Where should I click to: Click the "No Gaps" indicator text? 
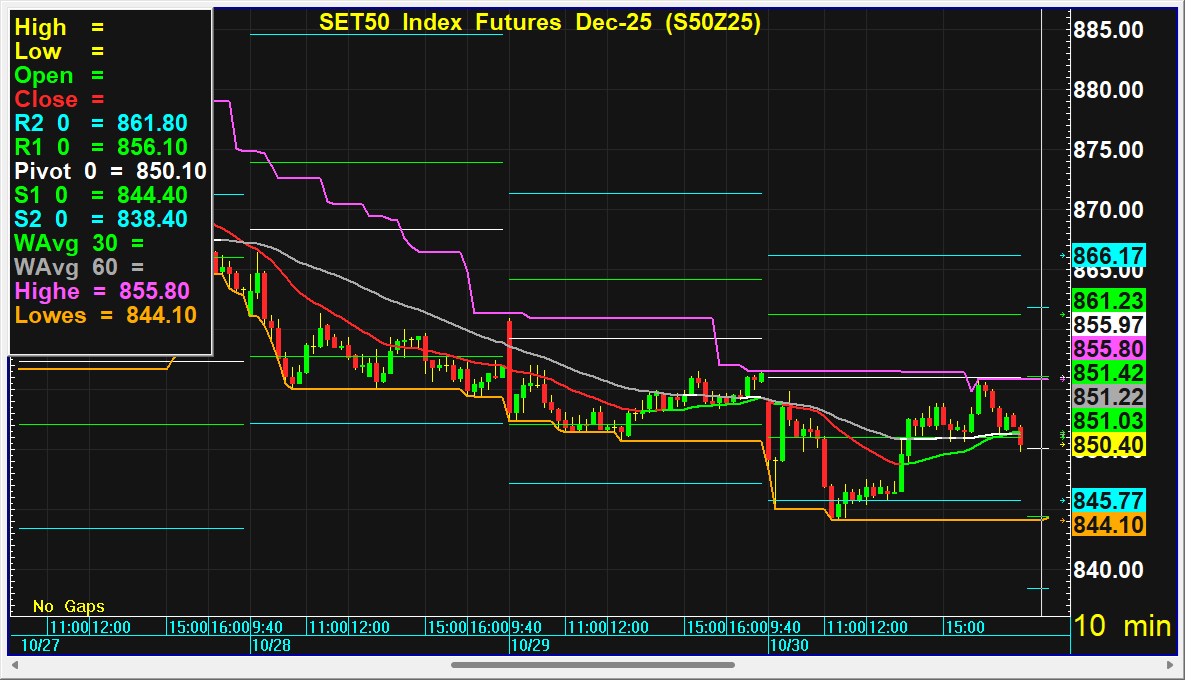[68, 606]
